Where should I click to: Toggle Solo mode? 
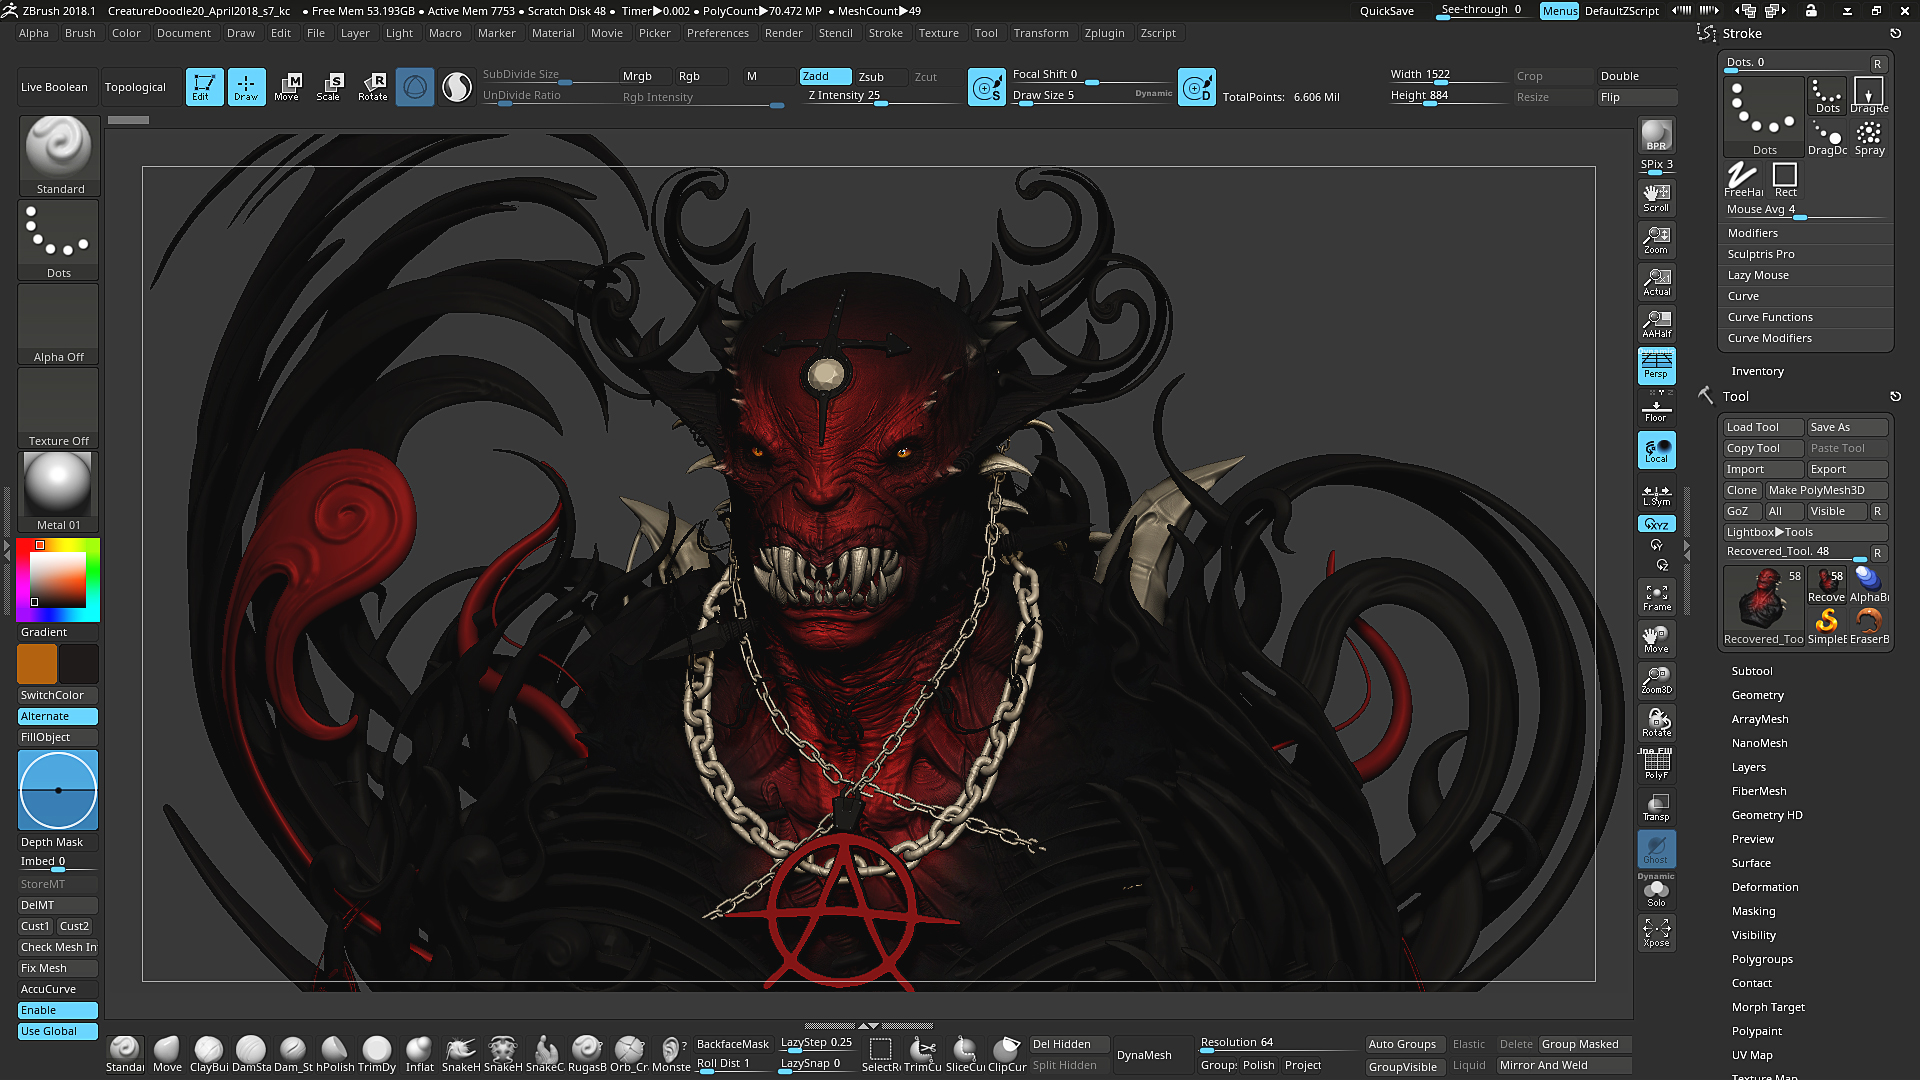click(1656, 892)
